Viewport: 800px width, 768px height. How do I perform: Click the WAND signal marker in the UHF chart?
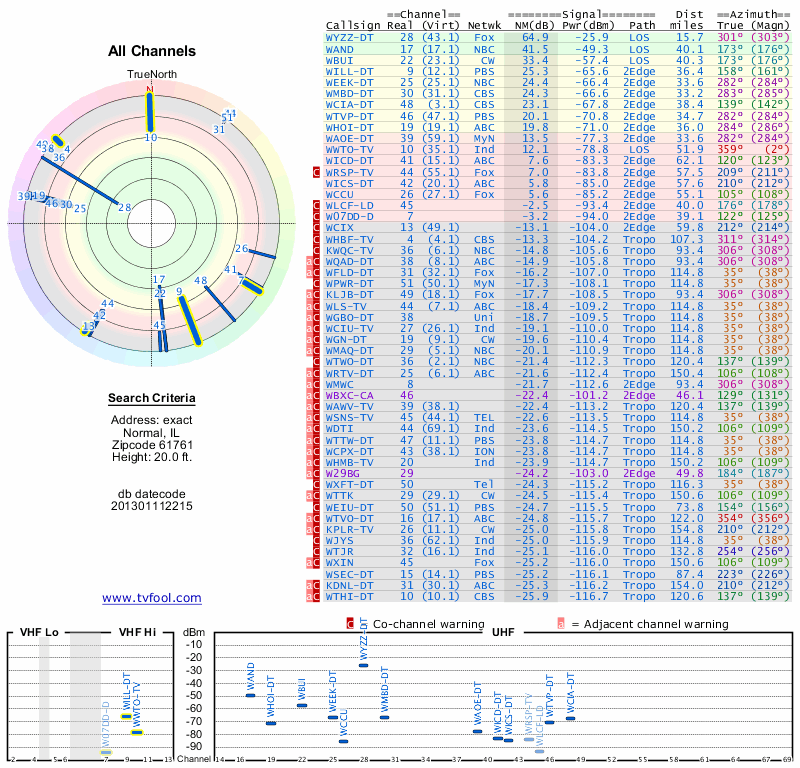251,695
